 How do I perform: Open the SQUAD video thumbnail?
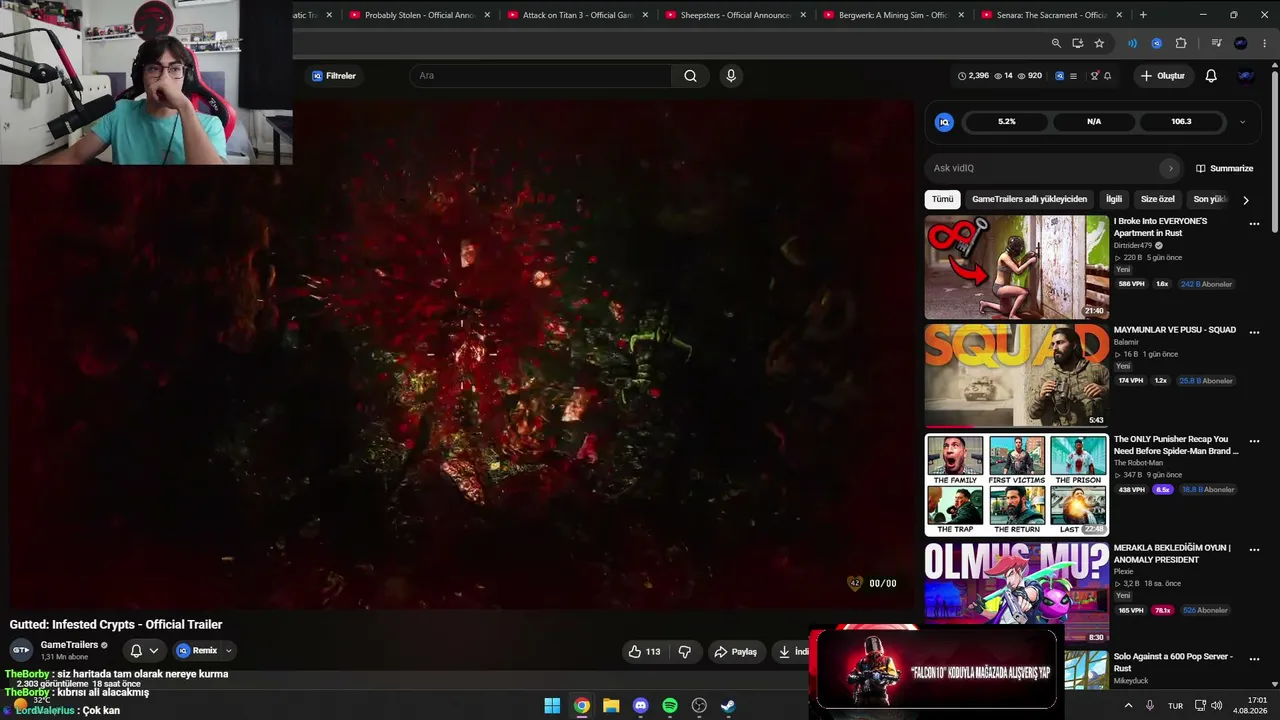pyautogui.click(x=1016, y=376)
